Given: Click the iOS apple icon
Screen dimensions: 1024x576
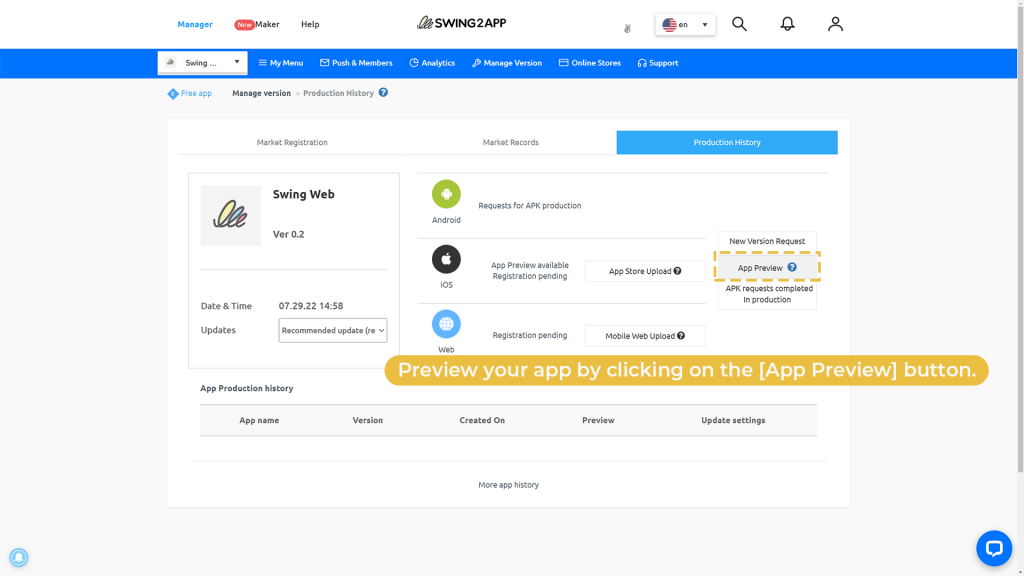Looking at the screenshot, I should (446, 259).
